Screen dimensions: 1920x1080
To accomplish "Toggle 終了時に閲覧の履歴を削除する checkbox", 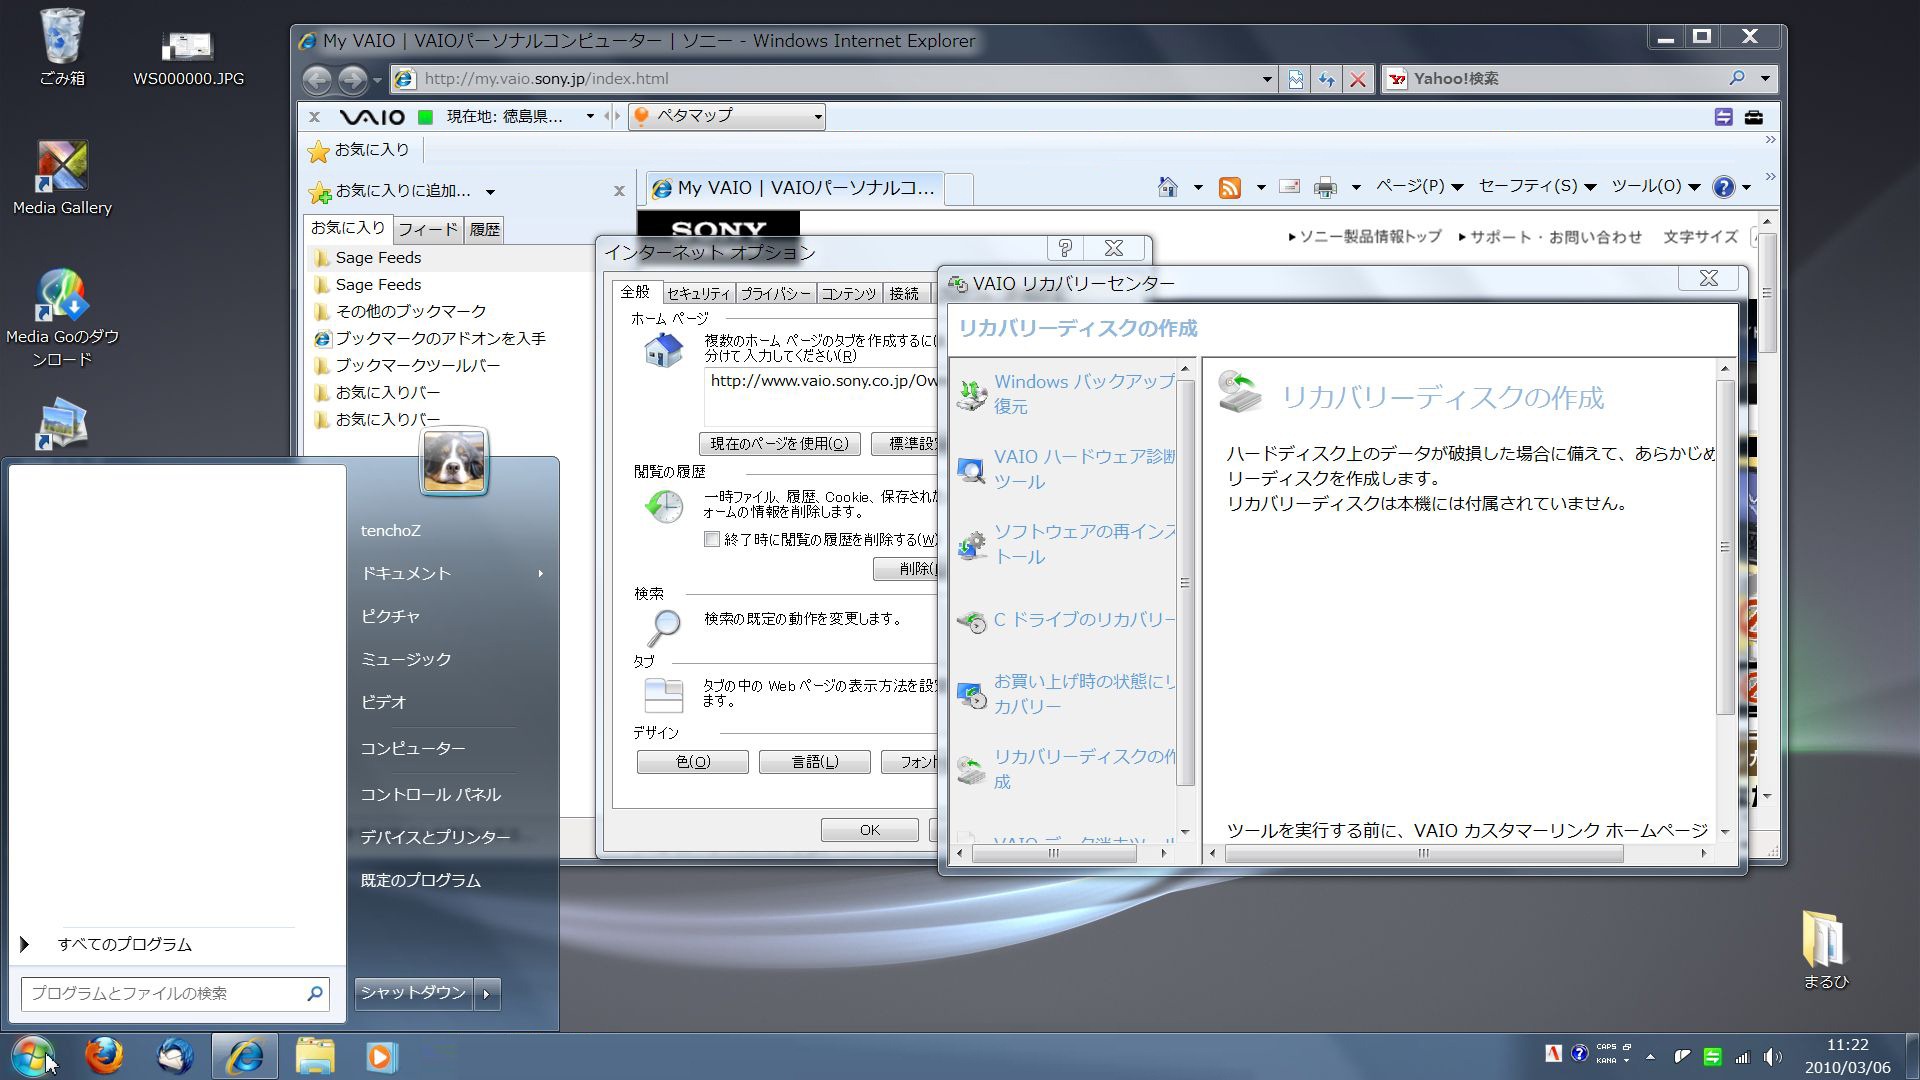I will point(712,540).
